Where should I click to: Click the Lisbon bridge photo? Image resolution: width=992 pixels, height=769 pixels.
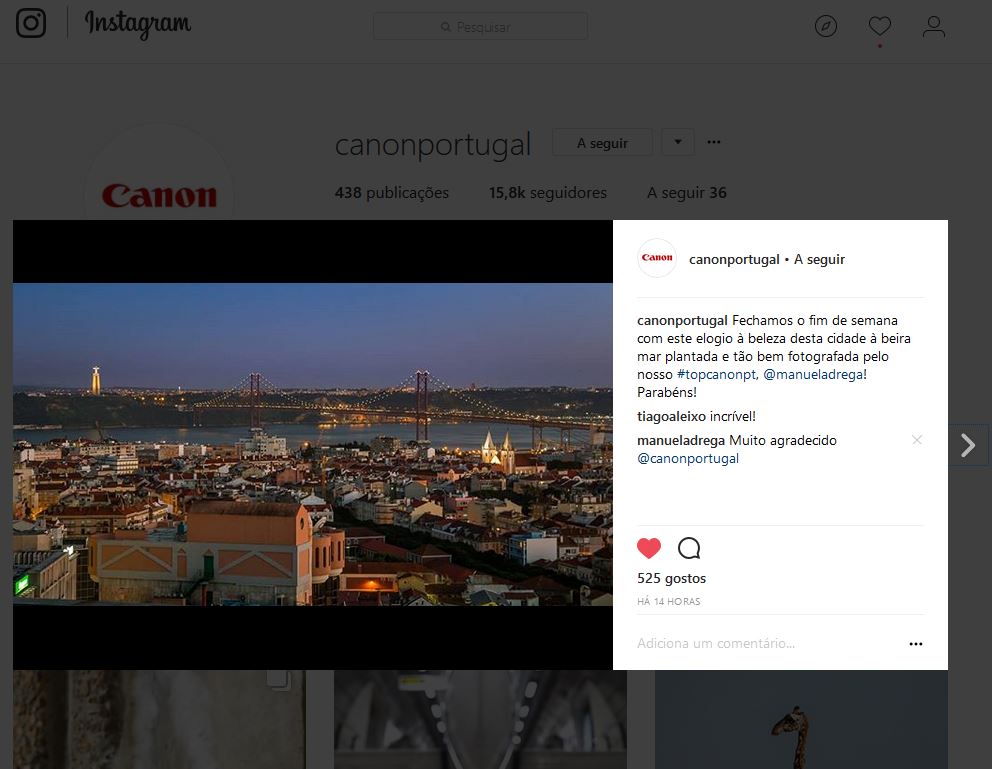pyautogui.click(x=313, y=445)
